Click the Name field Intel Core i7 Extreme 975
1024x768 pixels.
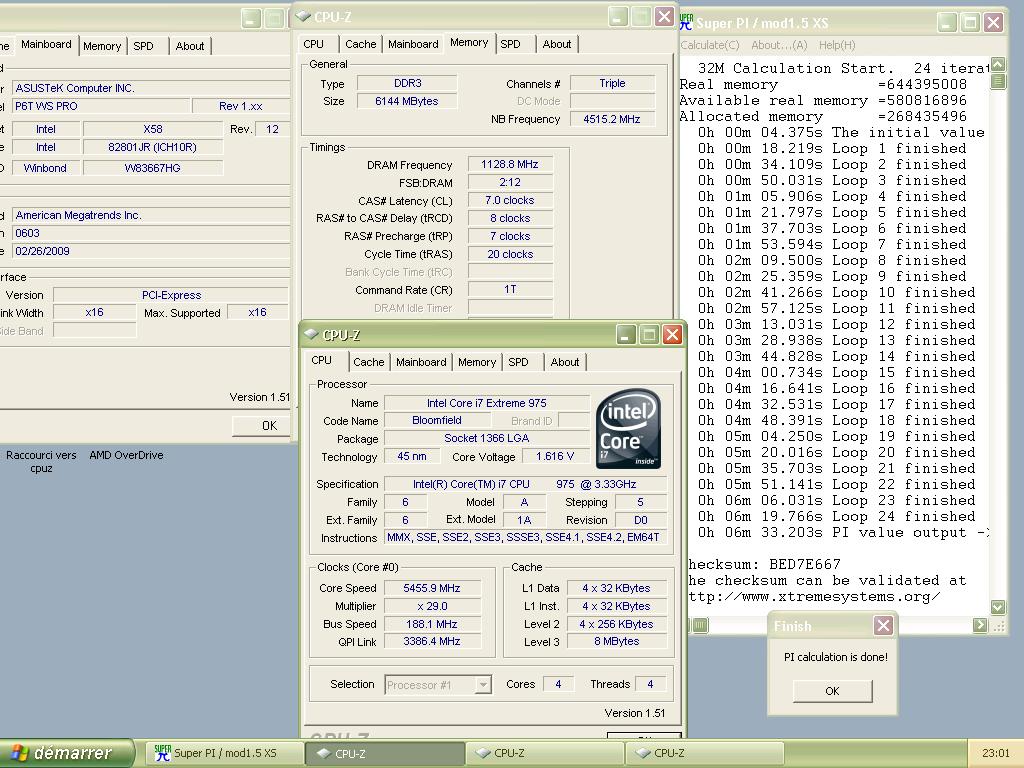tap(487, 403)
